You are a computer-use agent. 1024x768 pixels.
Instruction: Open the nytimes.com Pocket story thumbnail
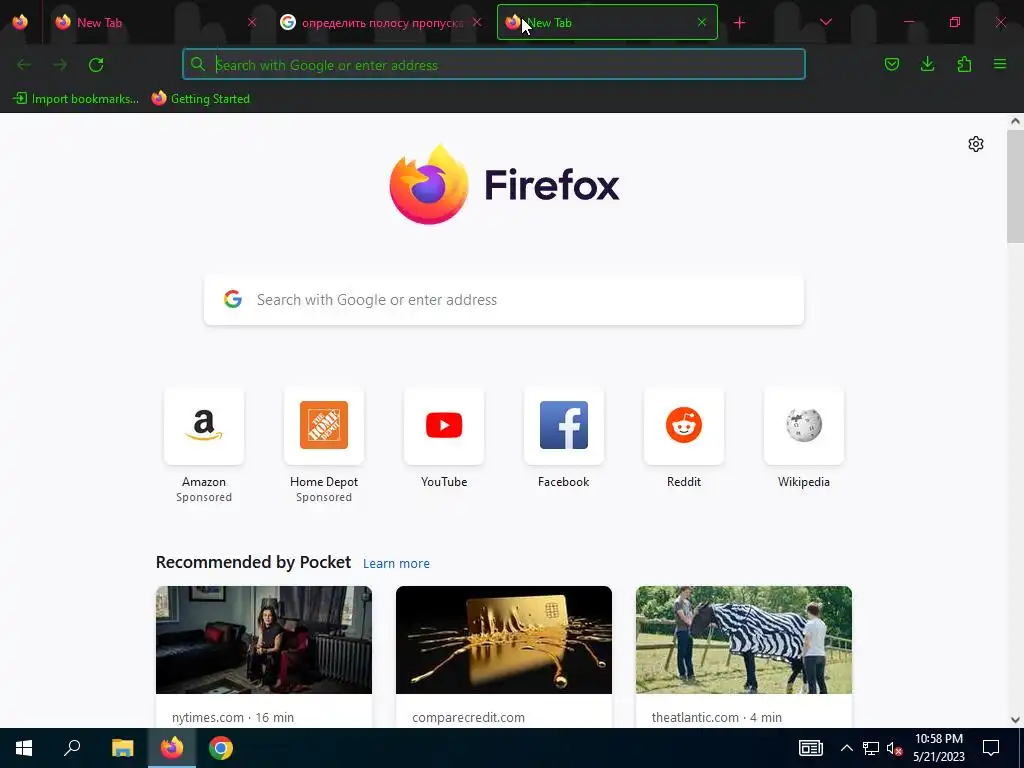[x=264, y=640]
